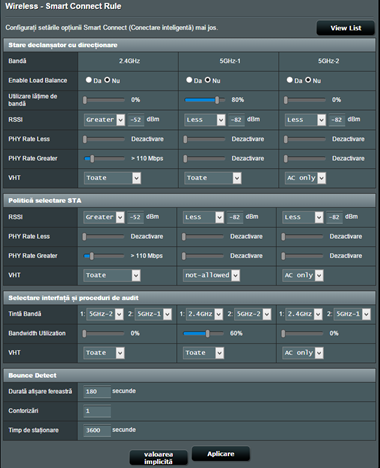Open audit VHT Toate dropdown for 2.4GHz

(x=104, y=353)
